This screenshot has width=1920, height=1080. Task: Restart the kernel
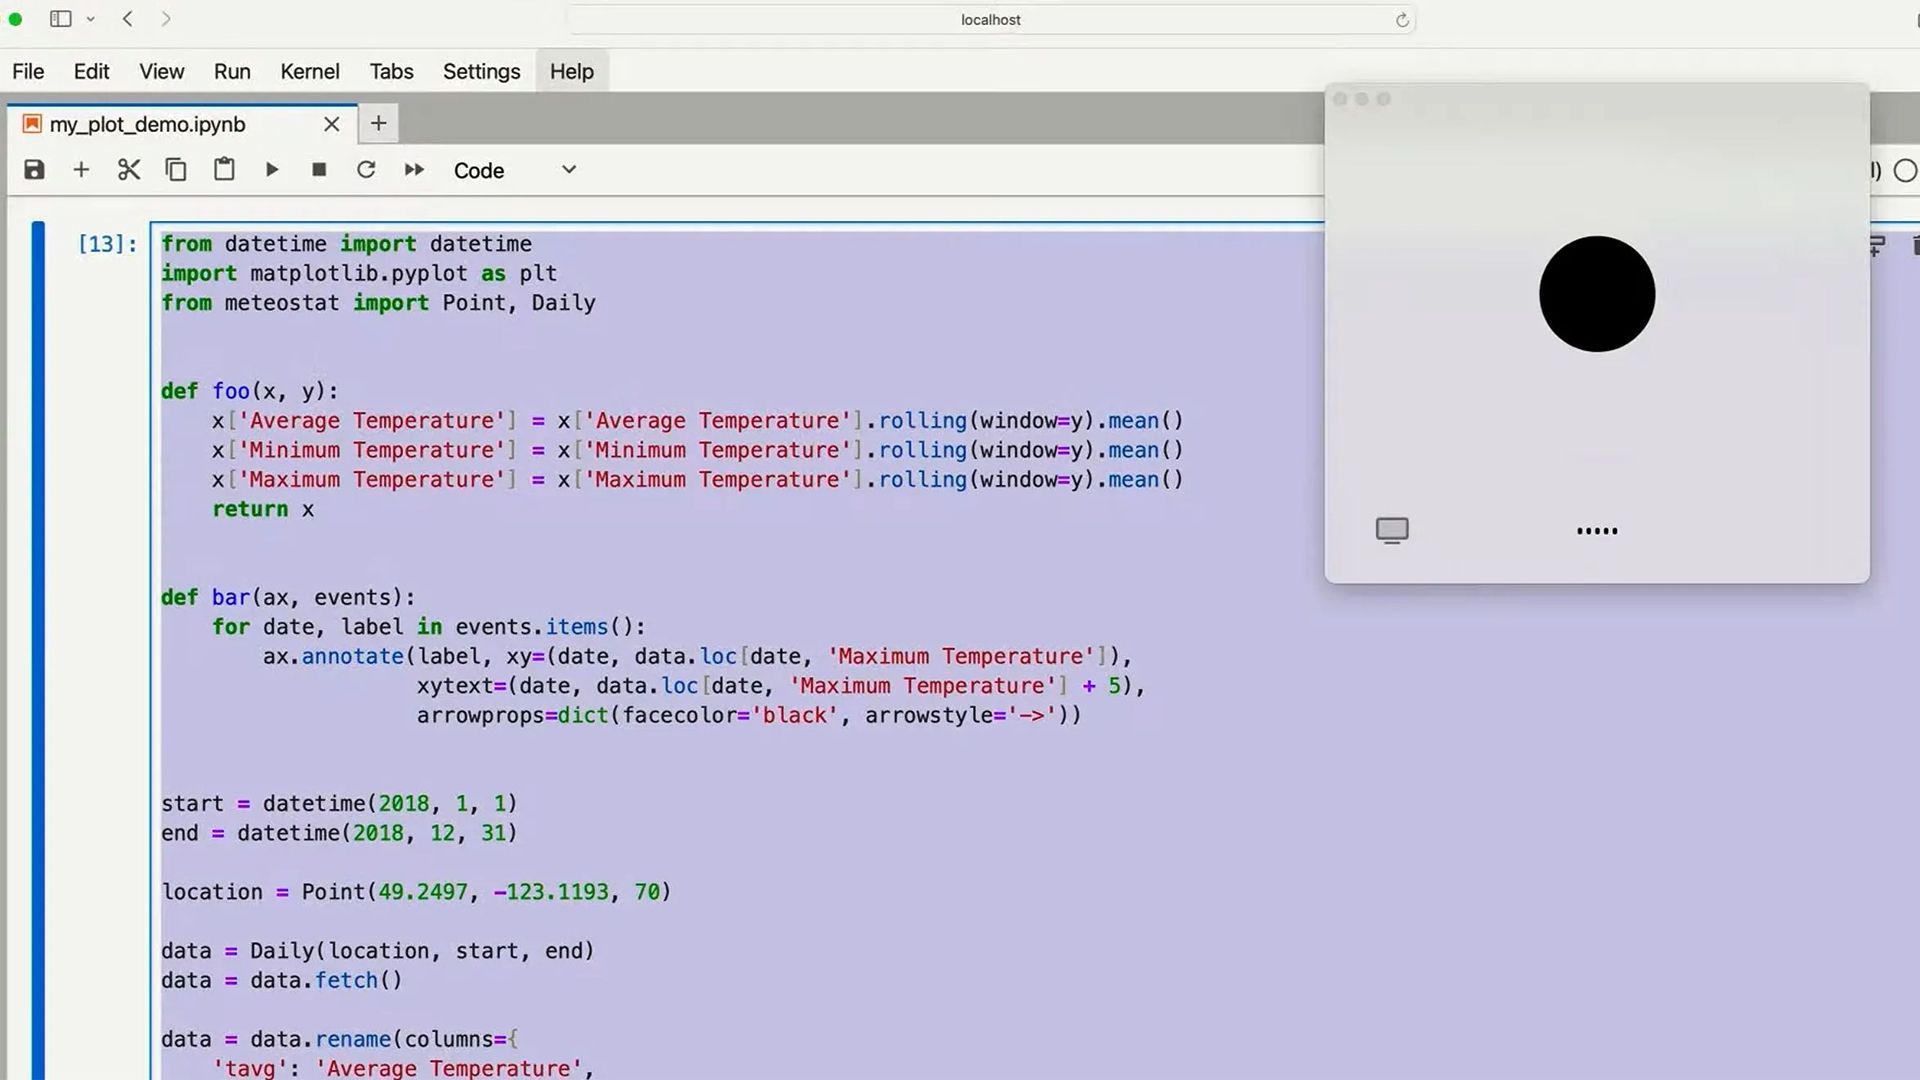coord(366,170)
